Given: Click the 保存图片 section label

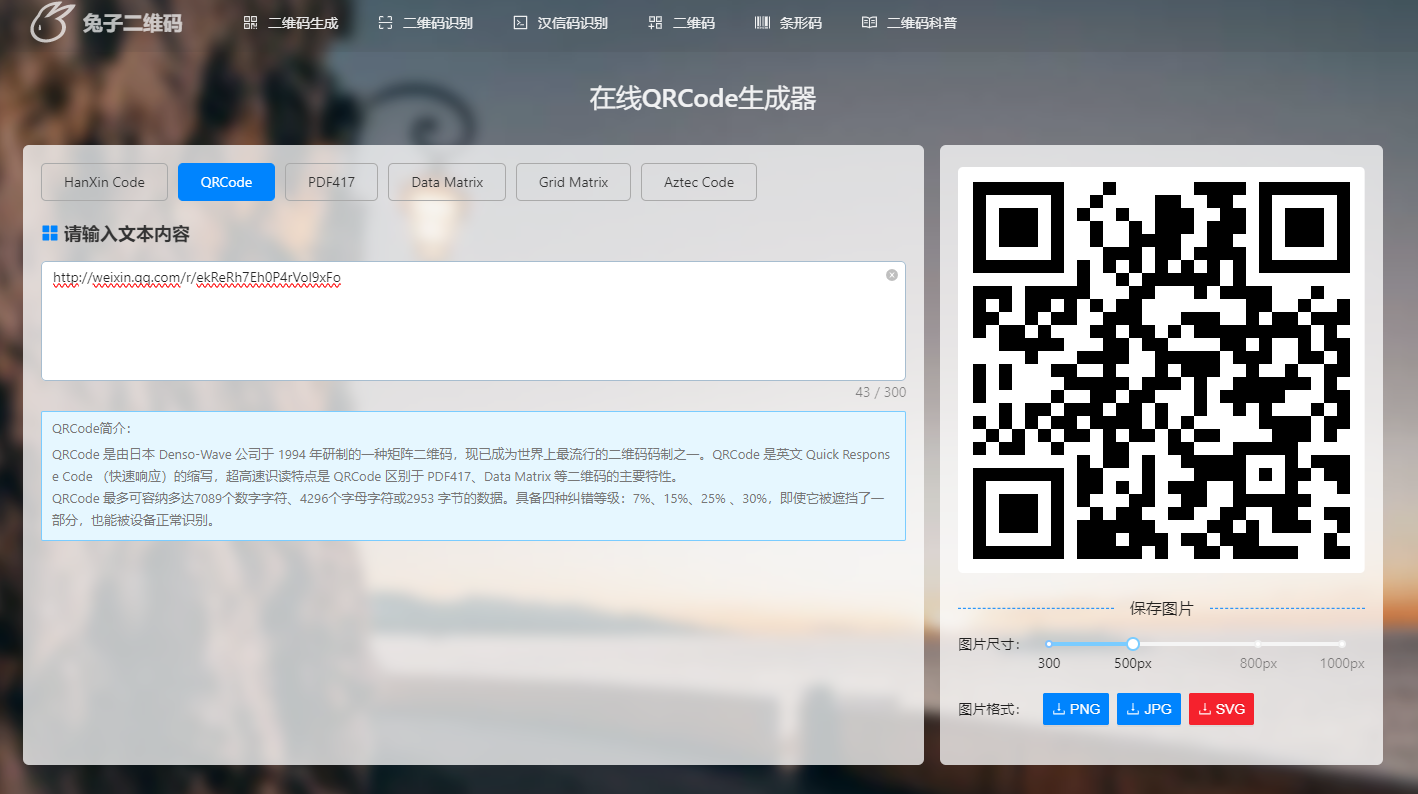Looking at the screenshot, I should (1161, 608).
